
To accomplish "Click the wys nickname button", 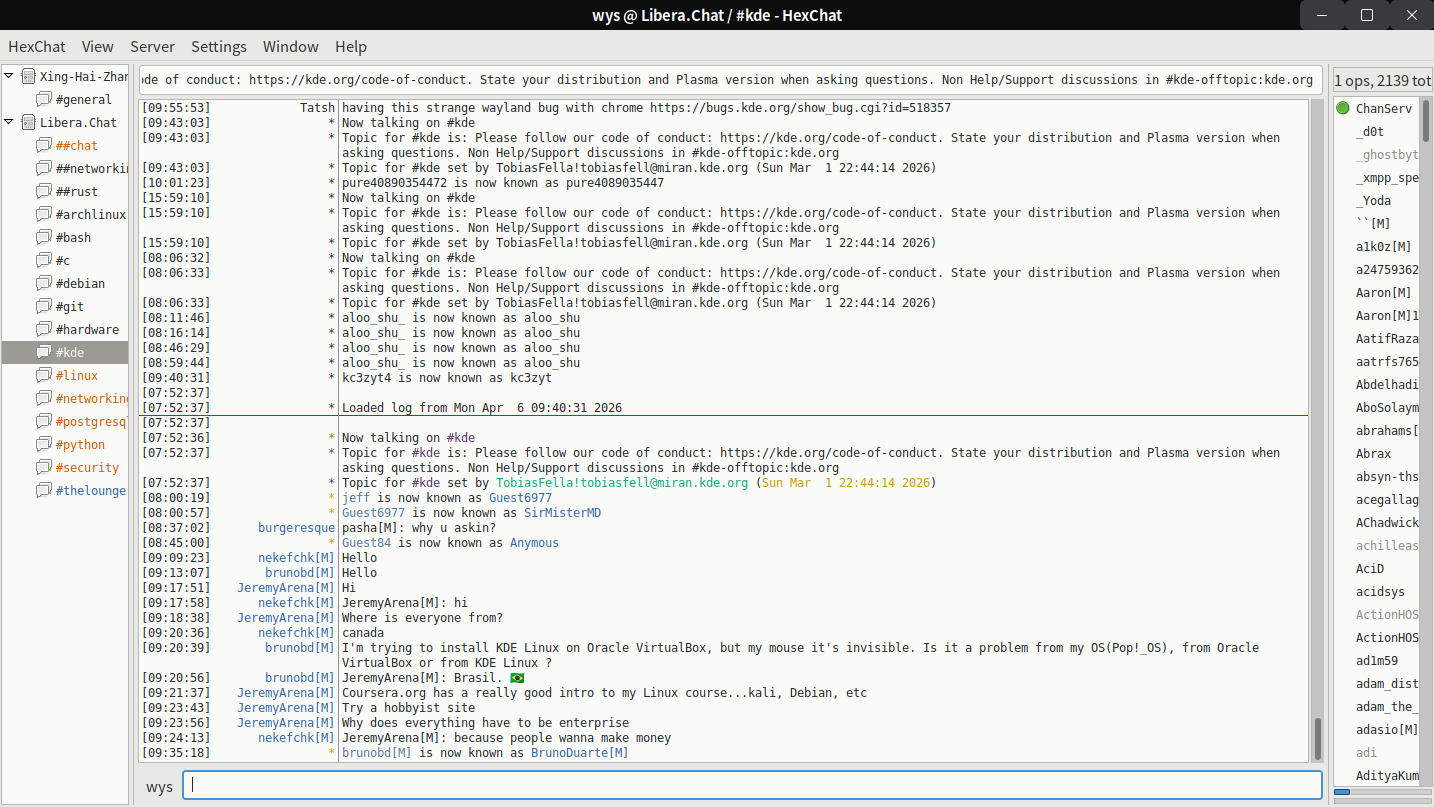I will pos(159,786).
